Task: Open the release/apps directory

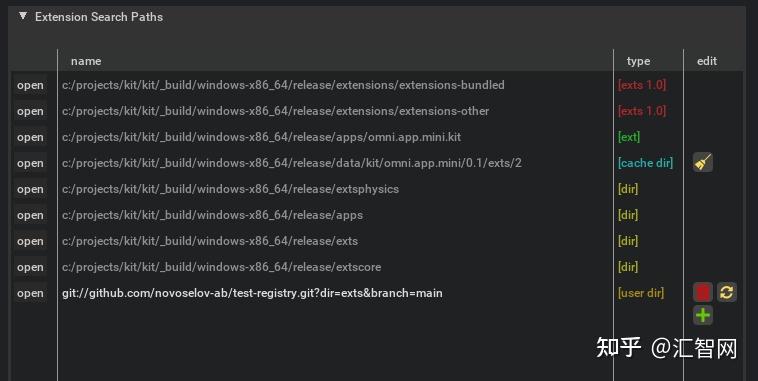Action: (30, 215)
